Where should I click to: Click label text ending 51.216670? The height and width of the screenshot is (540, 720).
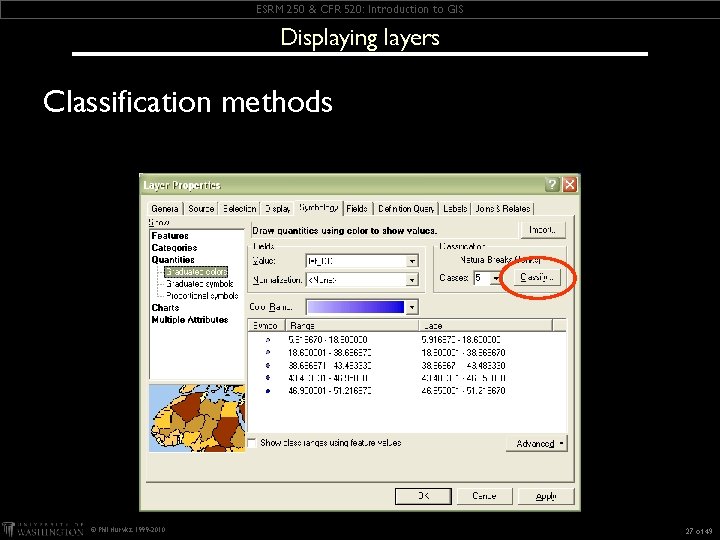tap(463, 391)
